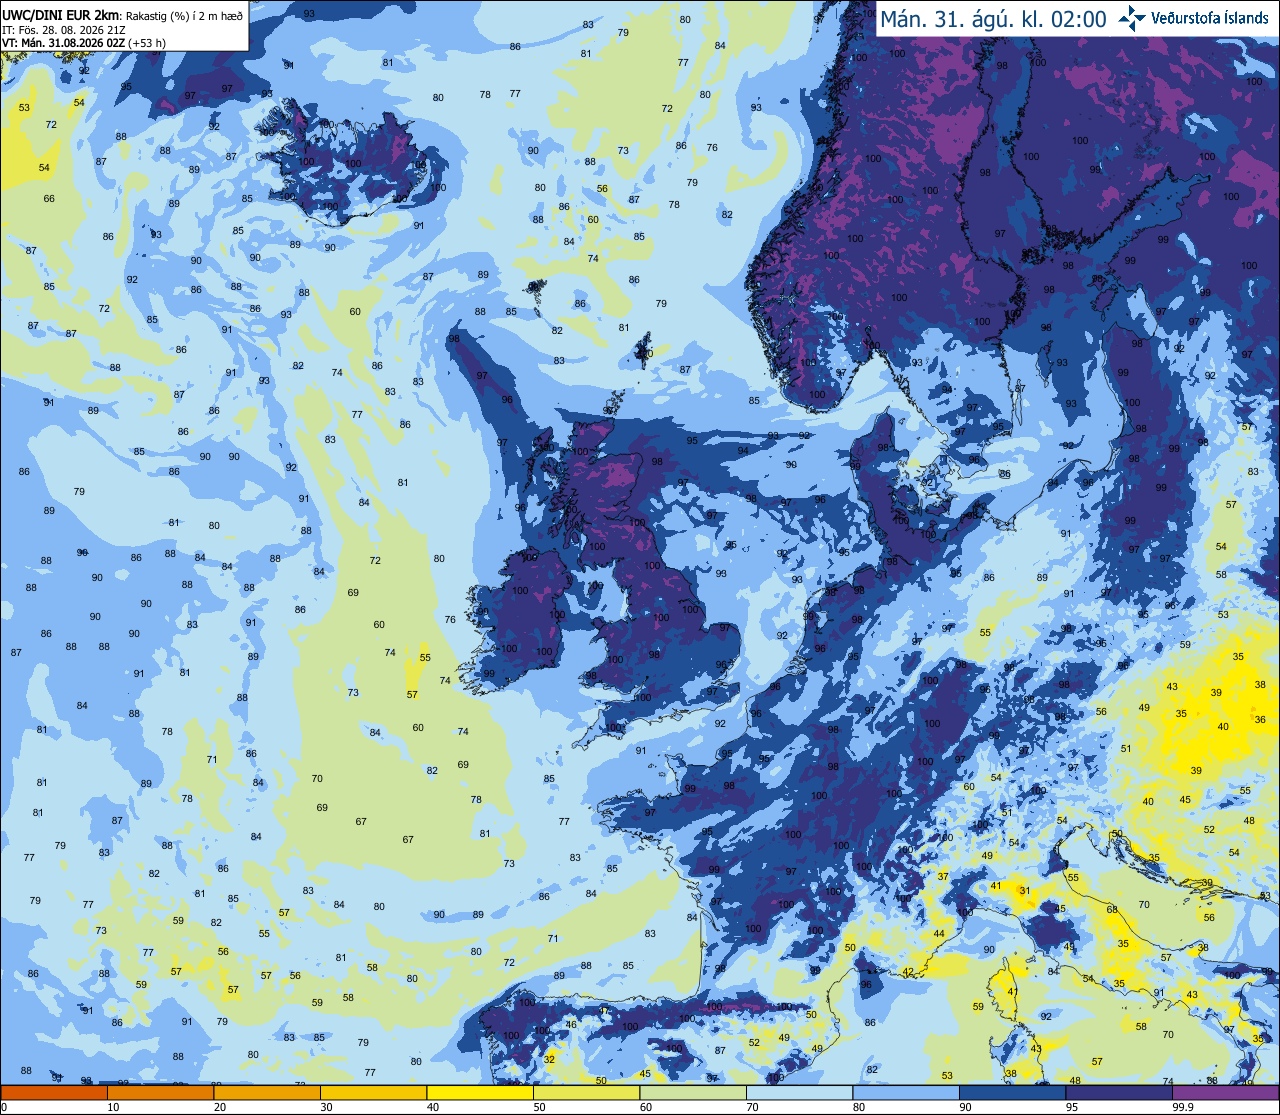Pick the 40–50 bright yellow legend swatch
Image resolution: width=1280 pixels, height=1115 pixels.
[480, 1092]
